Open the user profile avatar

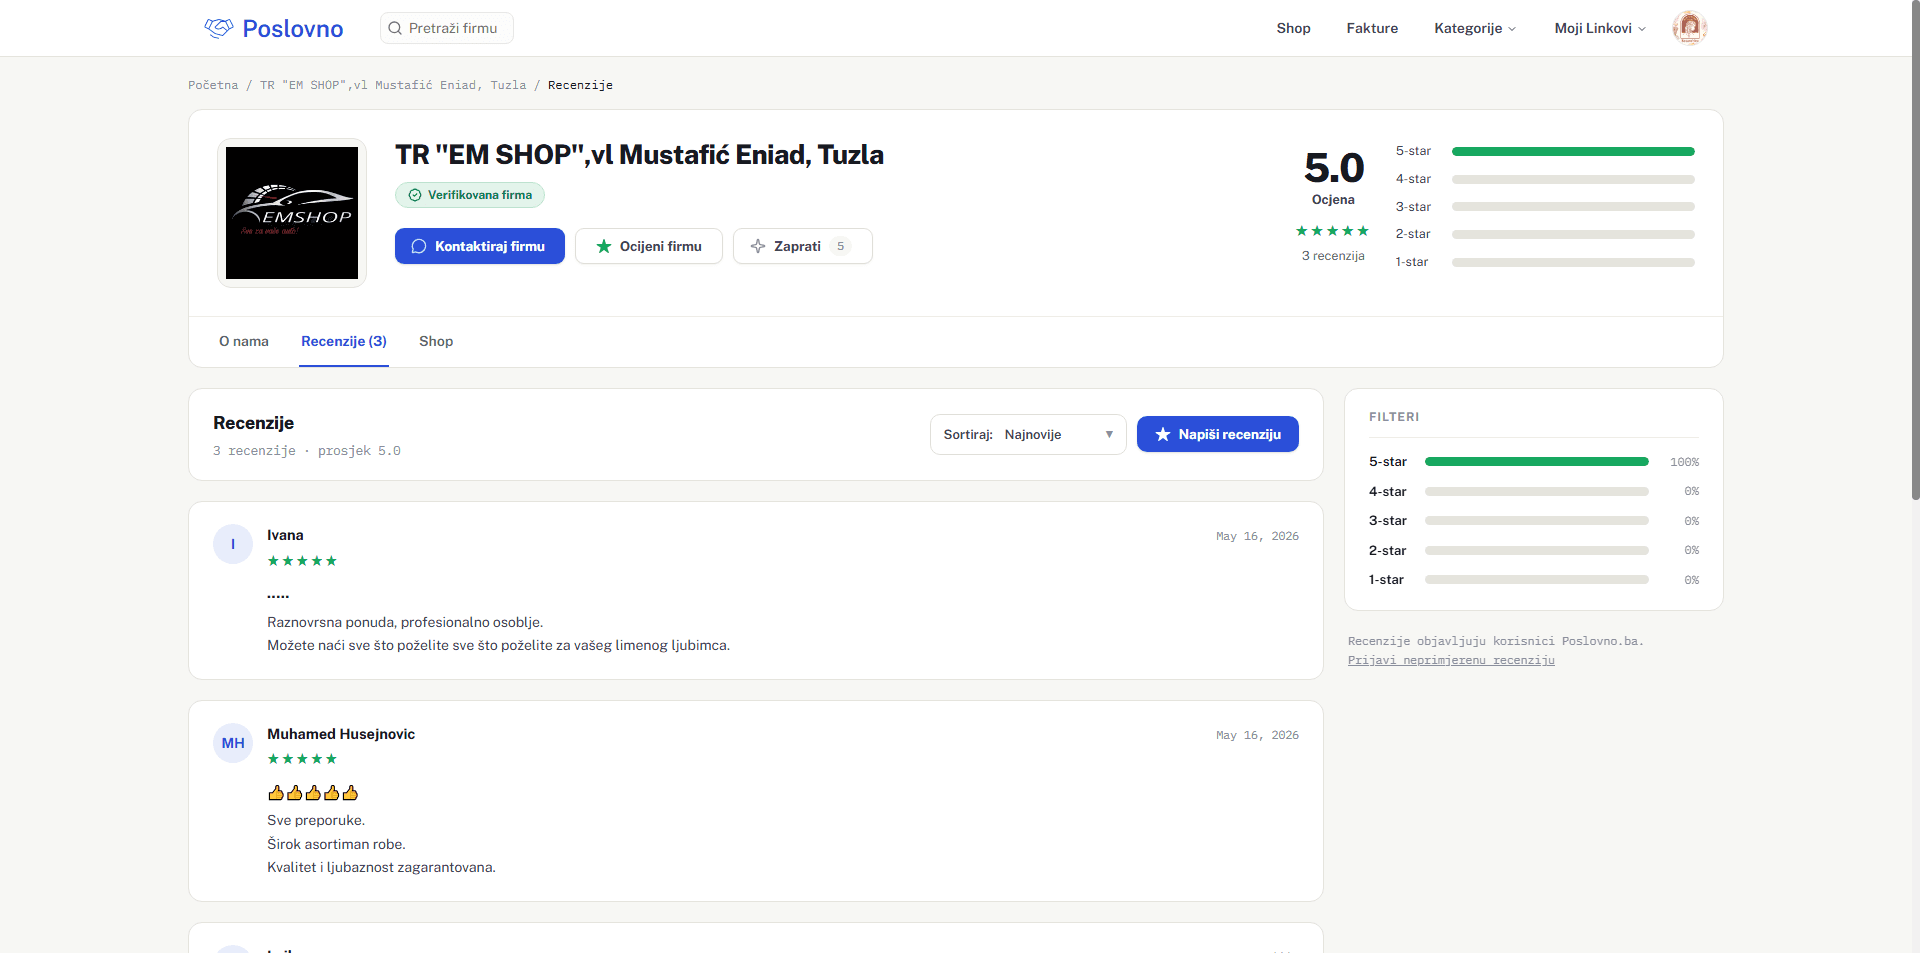point(1689,28)
